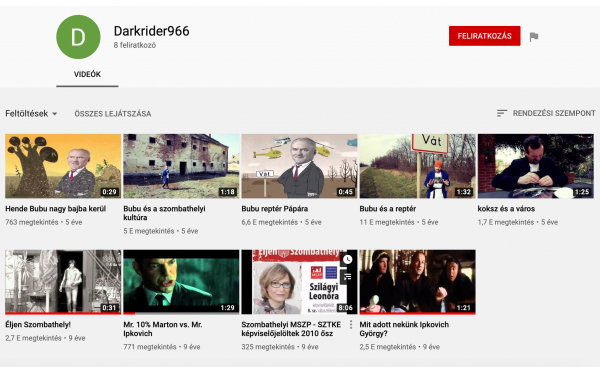This screenshot has height=367, width=600.
Task: Click the 5 E megtekintés • 5 éve text
Action: click(161, 231)
